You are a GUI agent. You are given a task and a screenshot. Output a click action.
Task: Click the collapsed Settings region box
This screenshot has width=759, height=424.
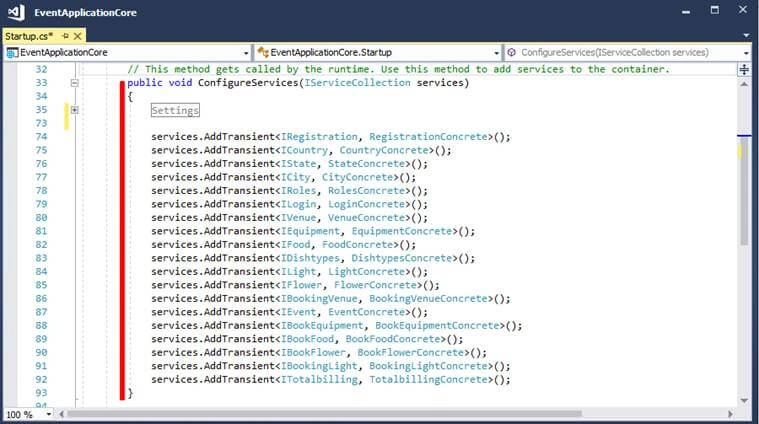click(x=175, y=110)
